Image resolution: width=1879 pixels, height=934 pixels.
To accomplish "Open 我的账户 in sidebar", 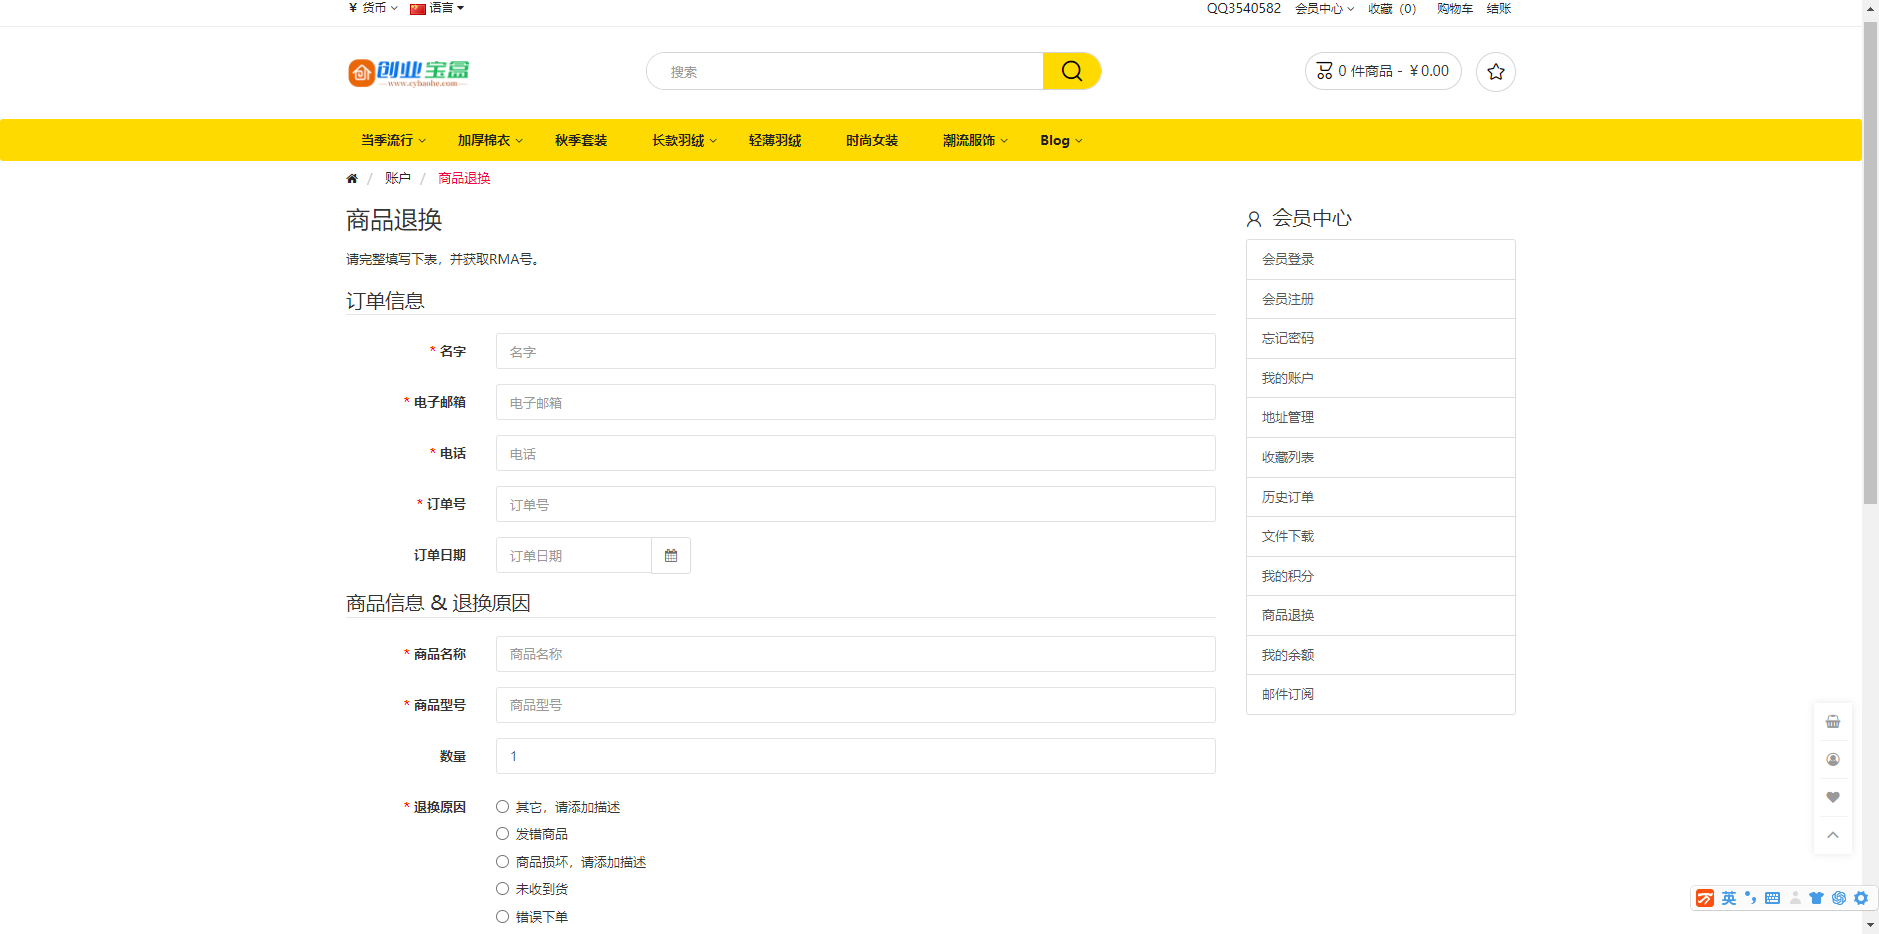I will click(1380, 378).
